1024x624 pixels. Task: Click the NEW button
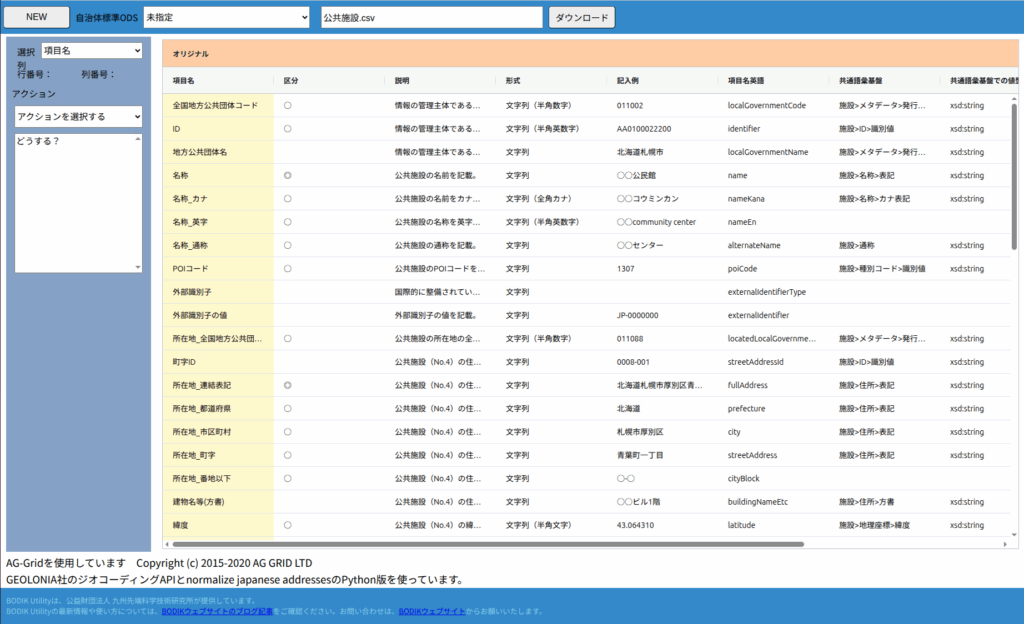pyautogui.click(x=36, y=17)
